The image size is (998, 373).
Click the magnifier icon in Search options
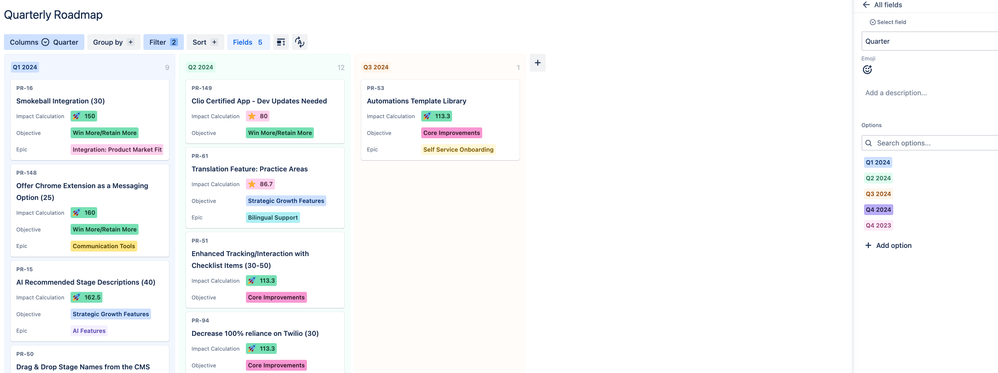point(869,143)
